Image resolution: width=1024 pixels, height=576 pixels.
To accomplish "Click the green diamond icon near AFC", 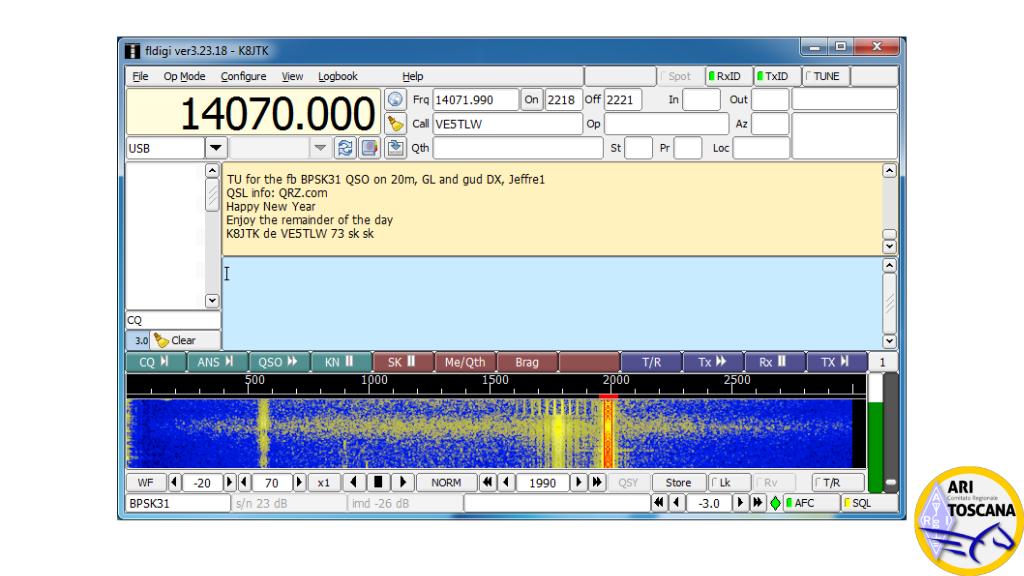I will pos(775,503).
